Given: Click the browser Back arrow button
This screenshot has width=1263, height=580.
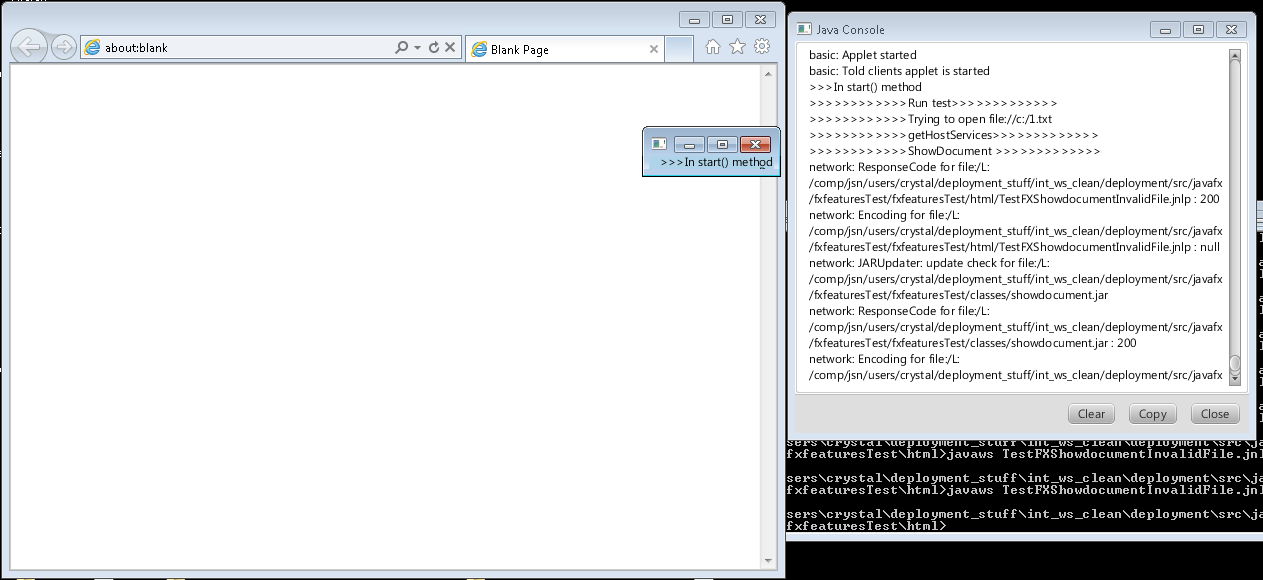Looking at the screenshot, I should (29, 47).
